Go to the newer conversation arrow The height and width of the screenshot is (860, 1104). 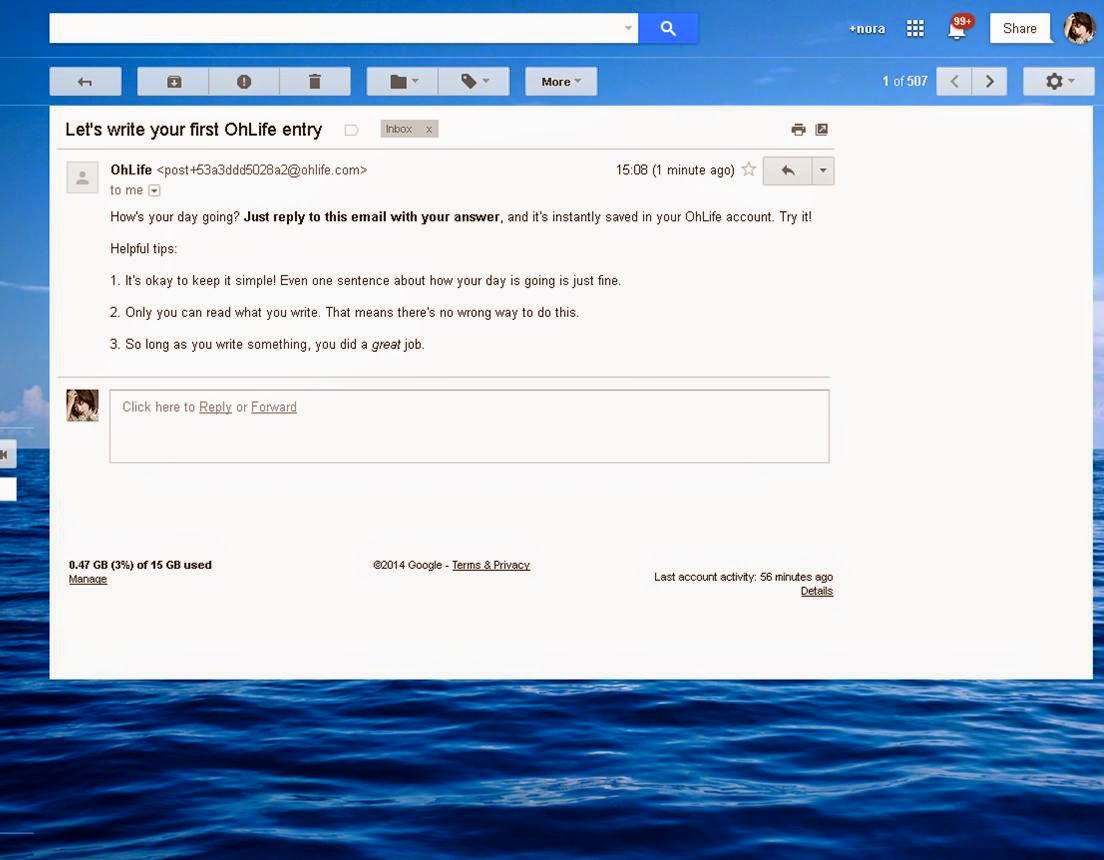[x=954, y=82]
